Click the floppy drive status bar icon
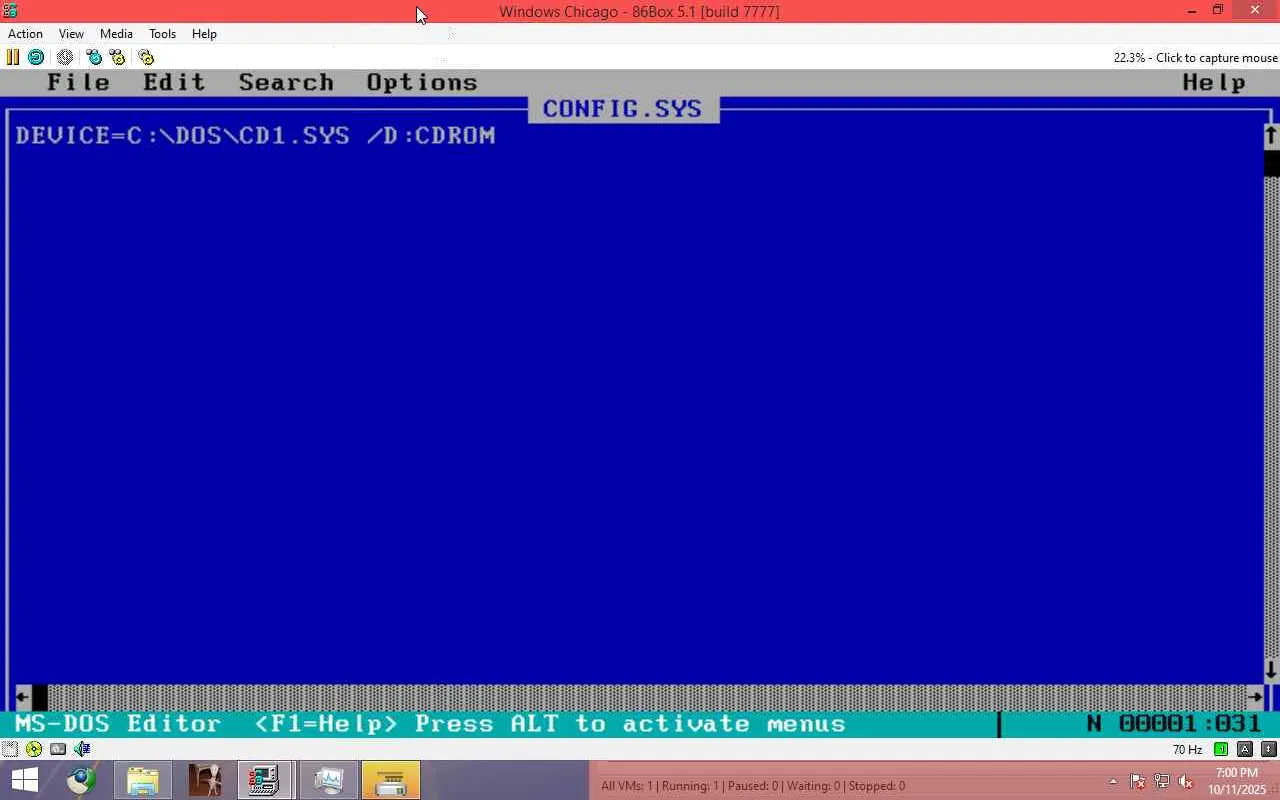1280x800 pixels. (10, 749)
